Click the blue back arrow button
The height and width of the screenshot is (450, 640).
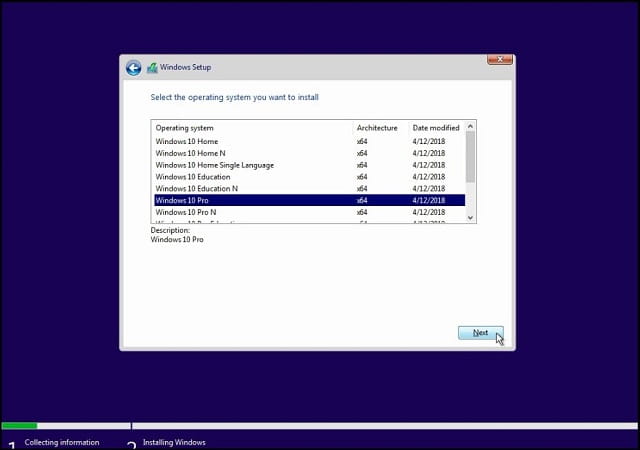coord(133,68)
